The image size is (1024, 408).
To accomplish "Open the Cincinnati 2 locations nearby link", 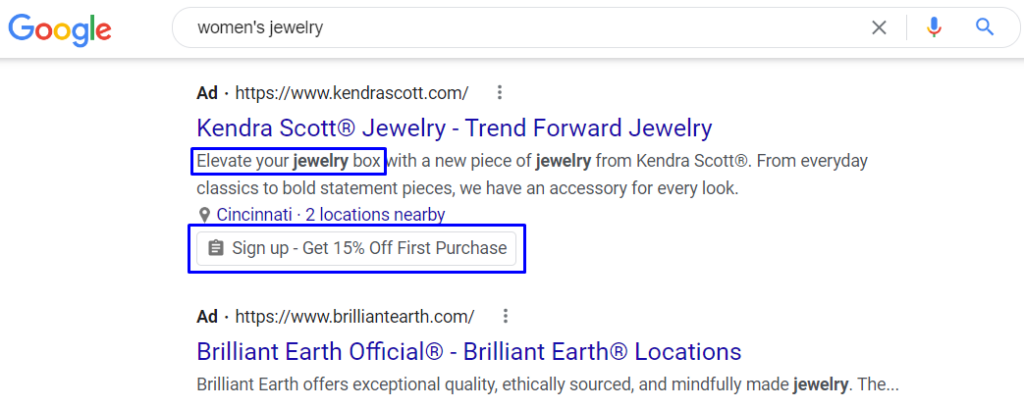I will pyautogui.click(x=330, y=214).
